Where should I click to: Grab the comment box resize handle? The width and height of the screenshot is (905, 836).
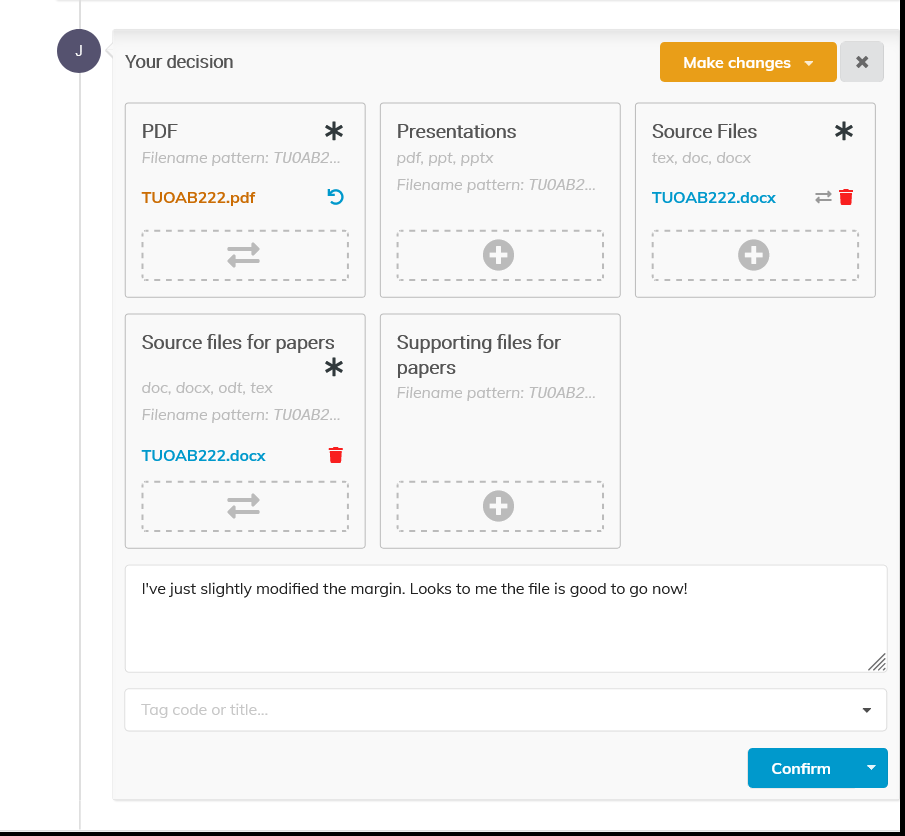tap(877, 662)
